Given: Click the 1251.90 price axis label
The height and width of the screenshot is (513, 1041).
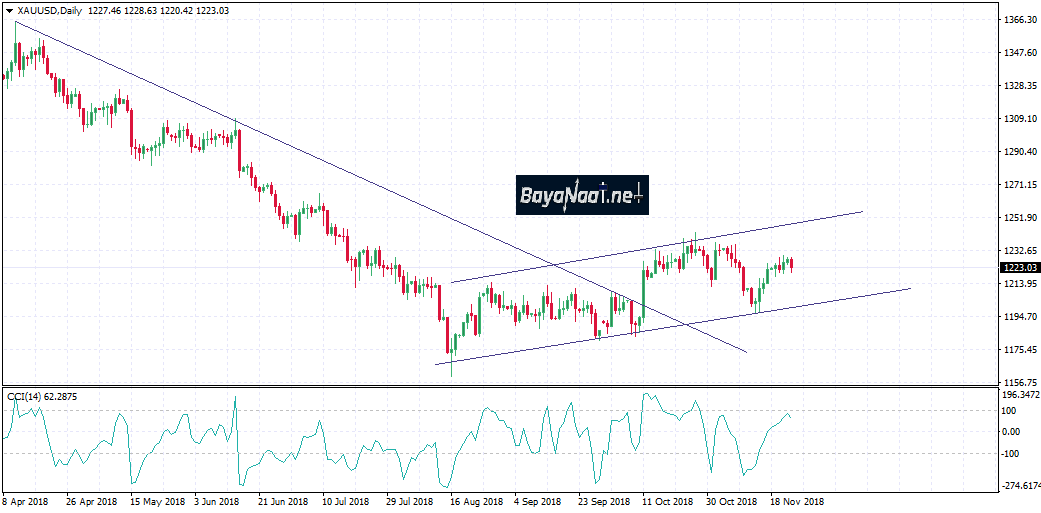Looking at the screenshot, I should coord(1017,218).
